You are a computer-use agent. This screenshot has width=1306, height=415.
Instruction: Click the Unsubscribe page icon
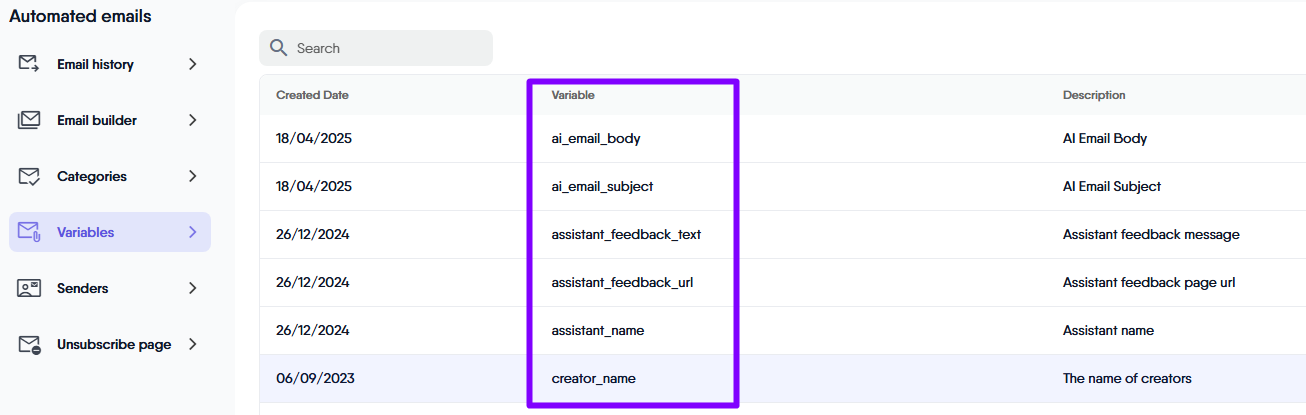tap(29, 344)
